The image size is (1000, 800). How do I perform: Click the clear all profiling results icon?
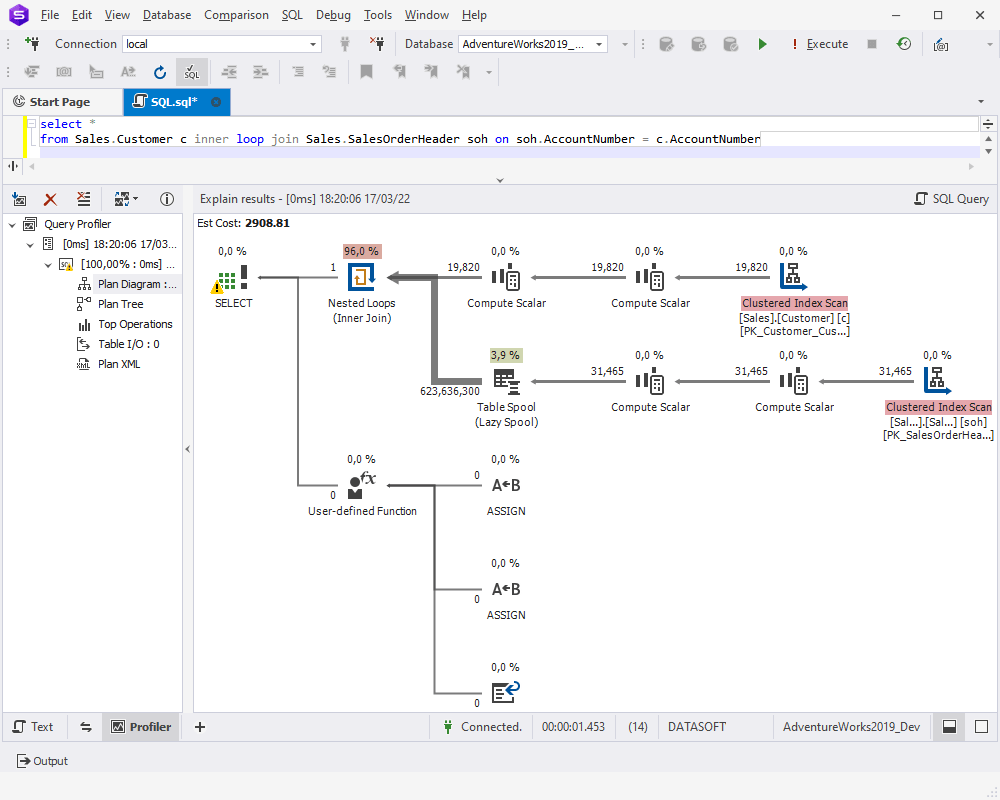coord(84,199)
